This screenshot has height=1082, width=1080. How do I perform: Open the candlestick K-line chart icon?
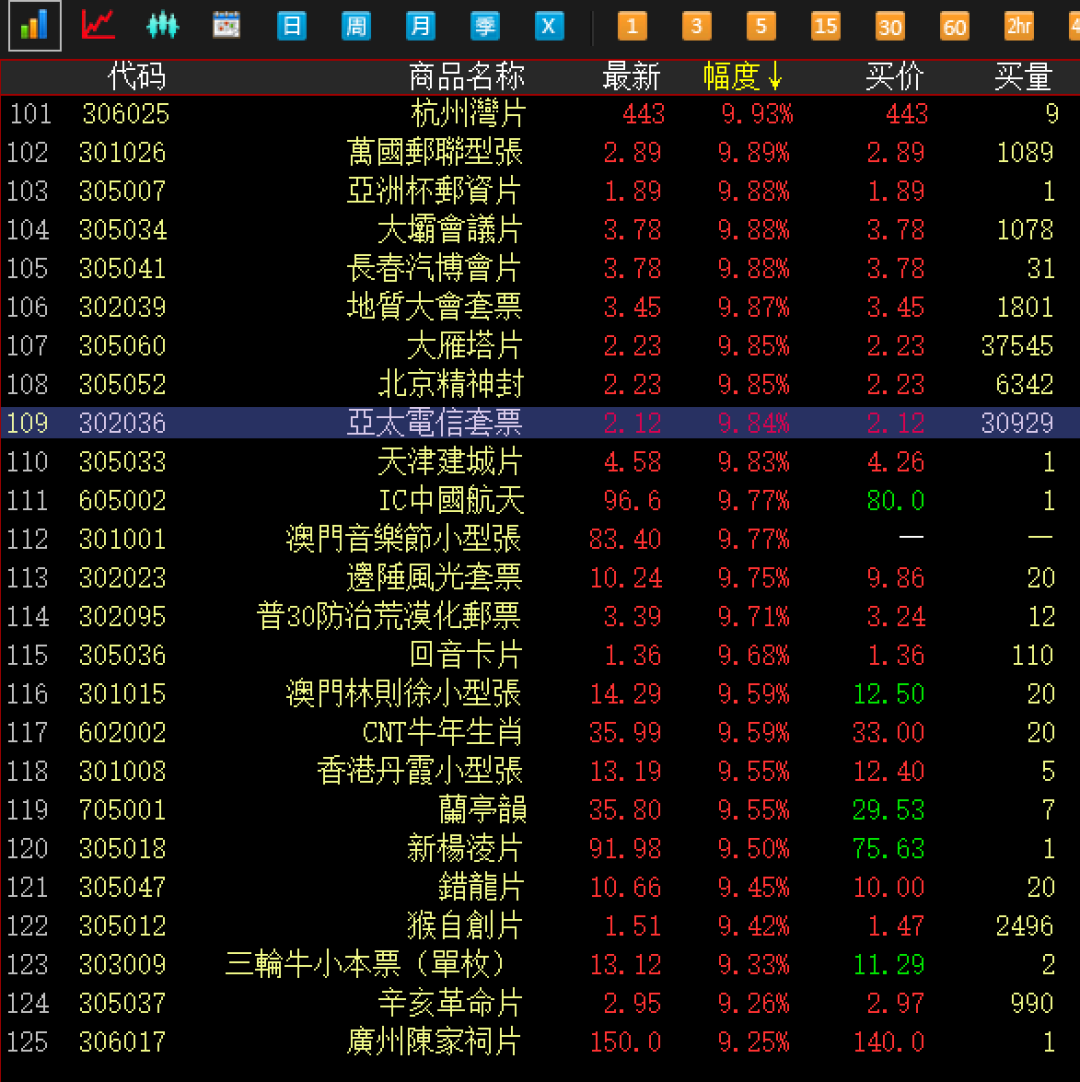(163, 26)
